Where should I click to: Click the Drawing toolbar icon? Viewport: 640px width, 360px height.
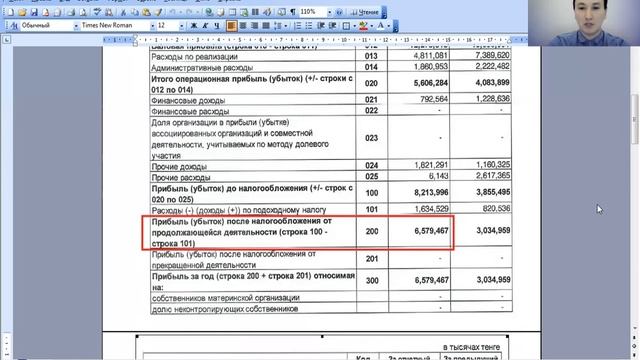point(267,12)
